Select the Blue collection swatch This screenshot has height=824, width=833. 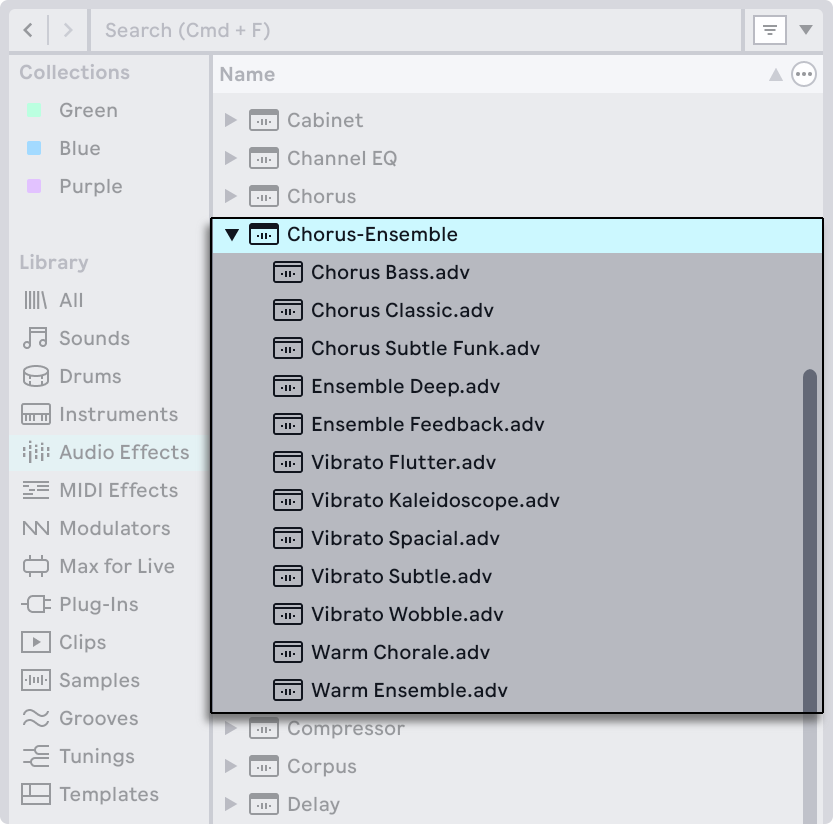[x=34, y=148]
